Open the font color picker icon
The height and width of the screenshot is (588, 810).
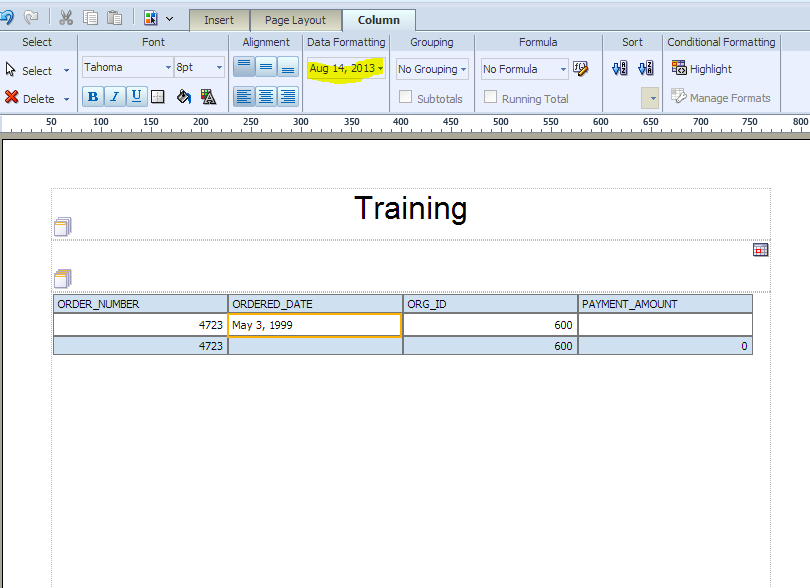(209, 97)
